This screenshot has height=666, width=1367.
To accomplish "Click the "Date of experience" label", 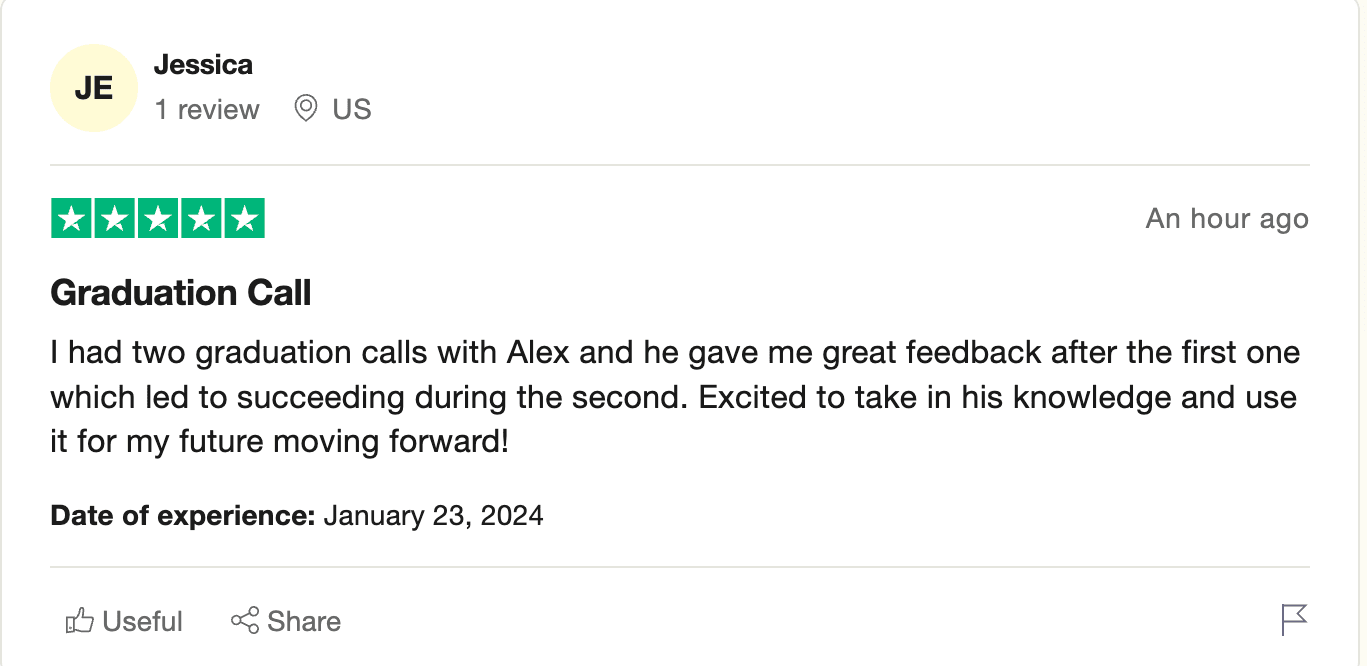I will point(183,516).
